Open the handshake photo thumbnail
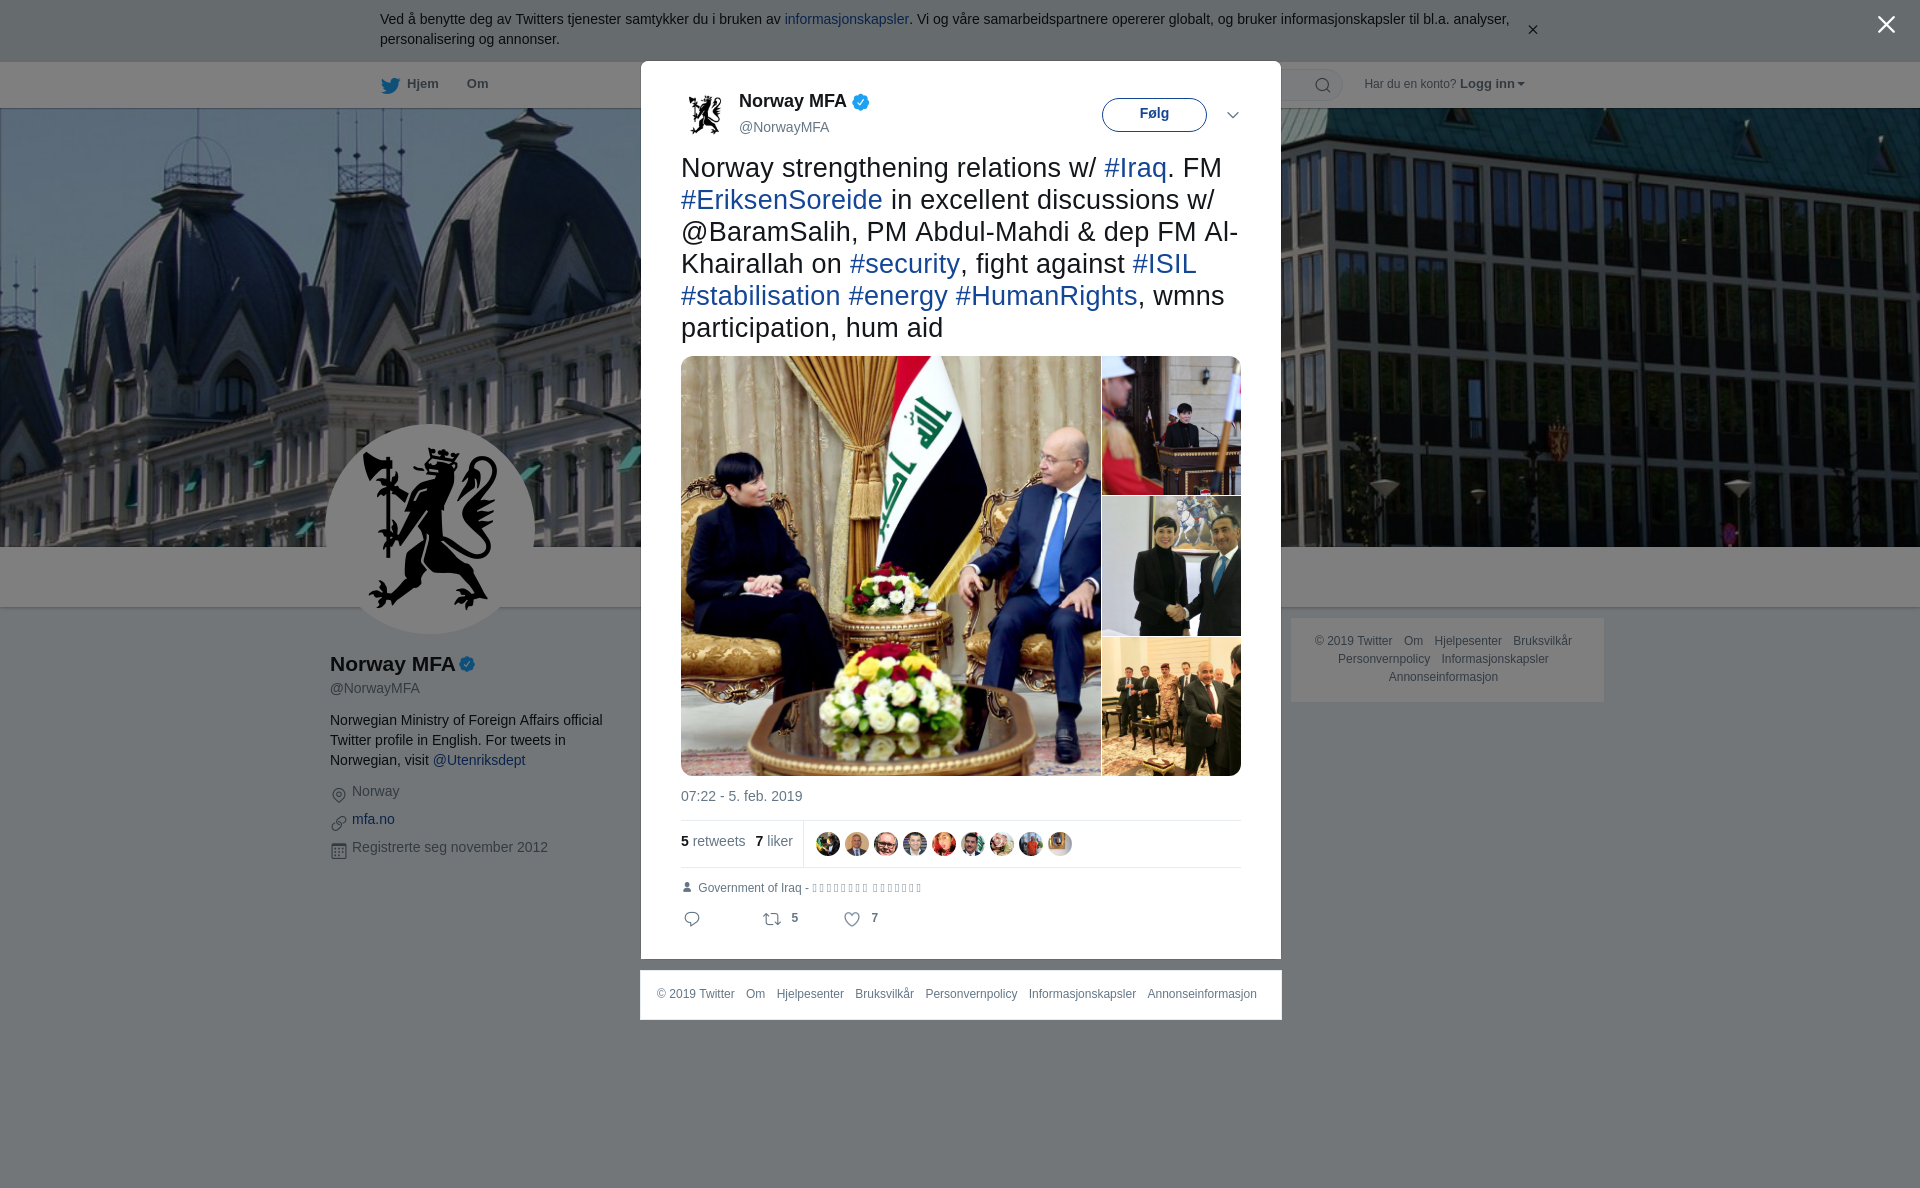 [x=1171, y=566]
